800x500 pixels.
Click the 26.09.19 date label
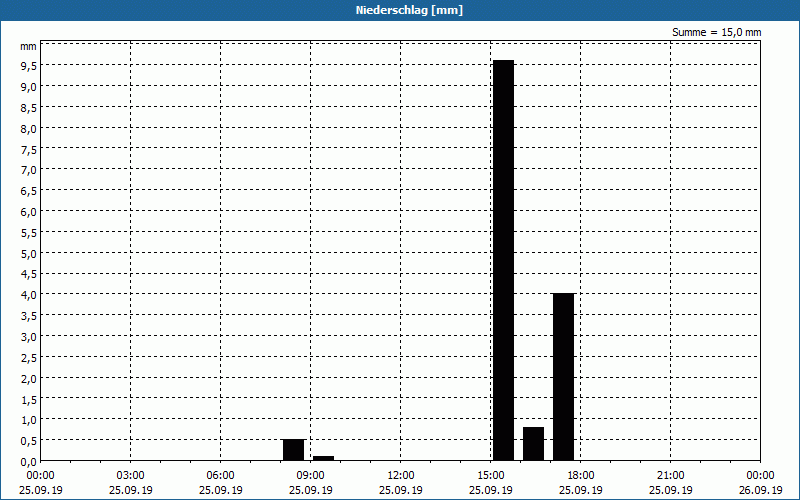(761, 490)
